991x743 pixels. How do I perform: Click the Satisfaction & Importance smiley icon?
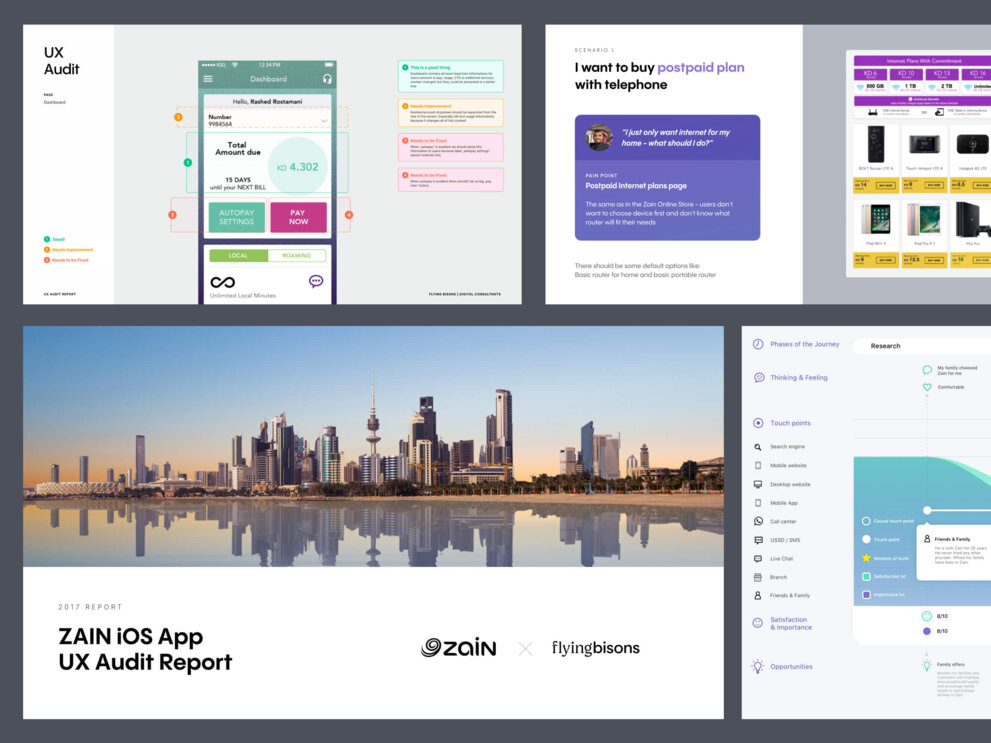(758, 623)
